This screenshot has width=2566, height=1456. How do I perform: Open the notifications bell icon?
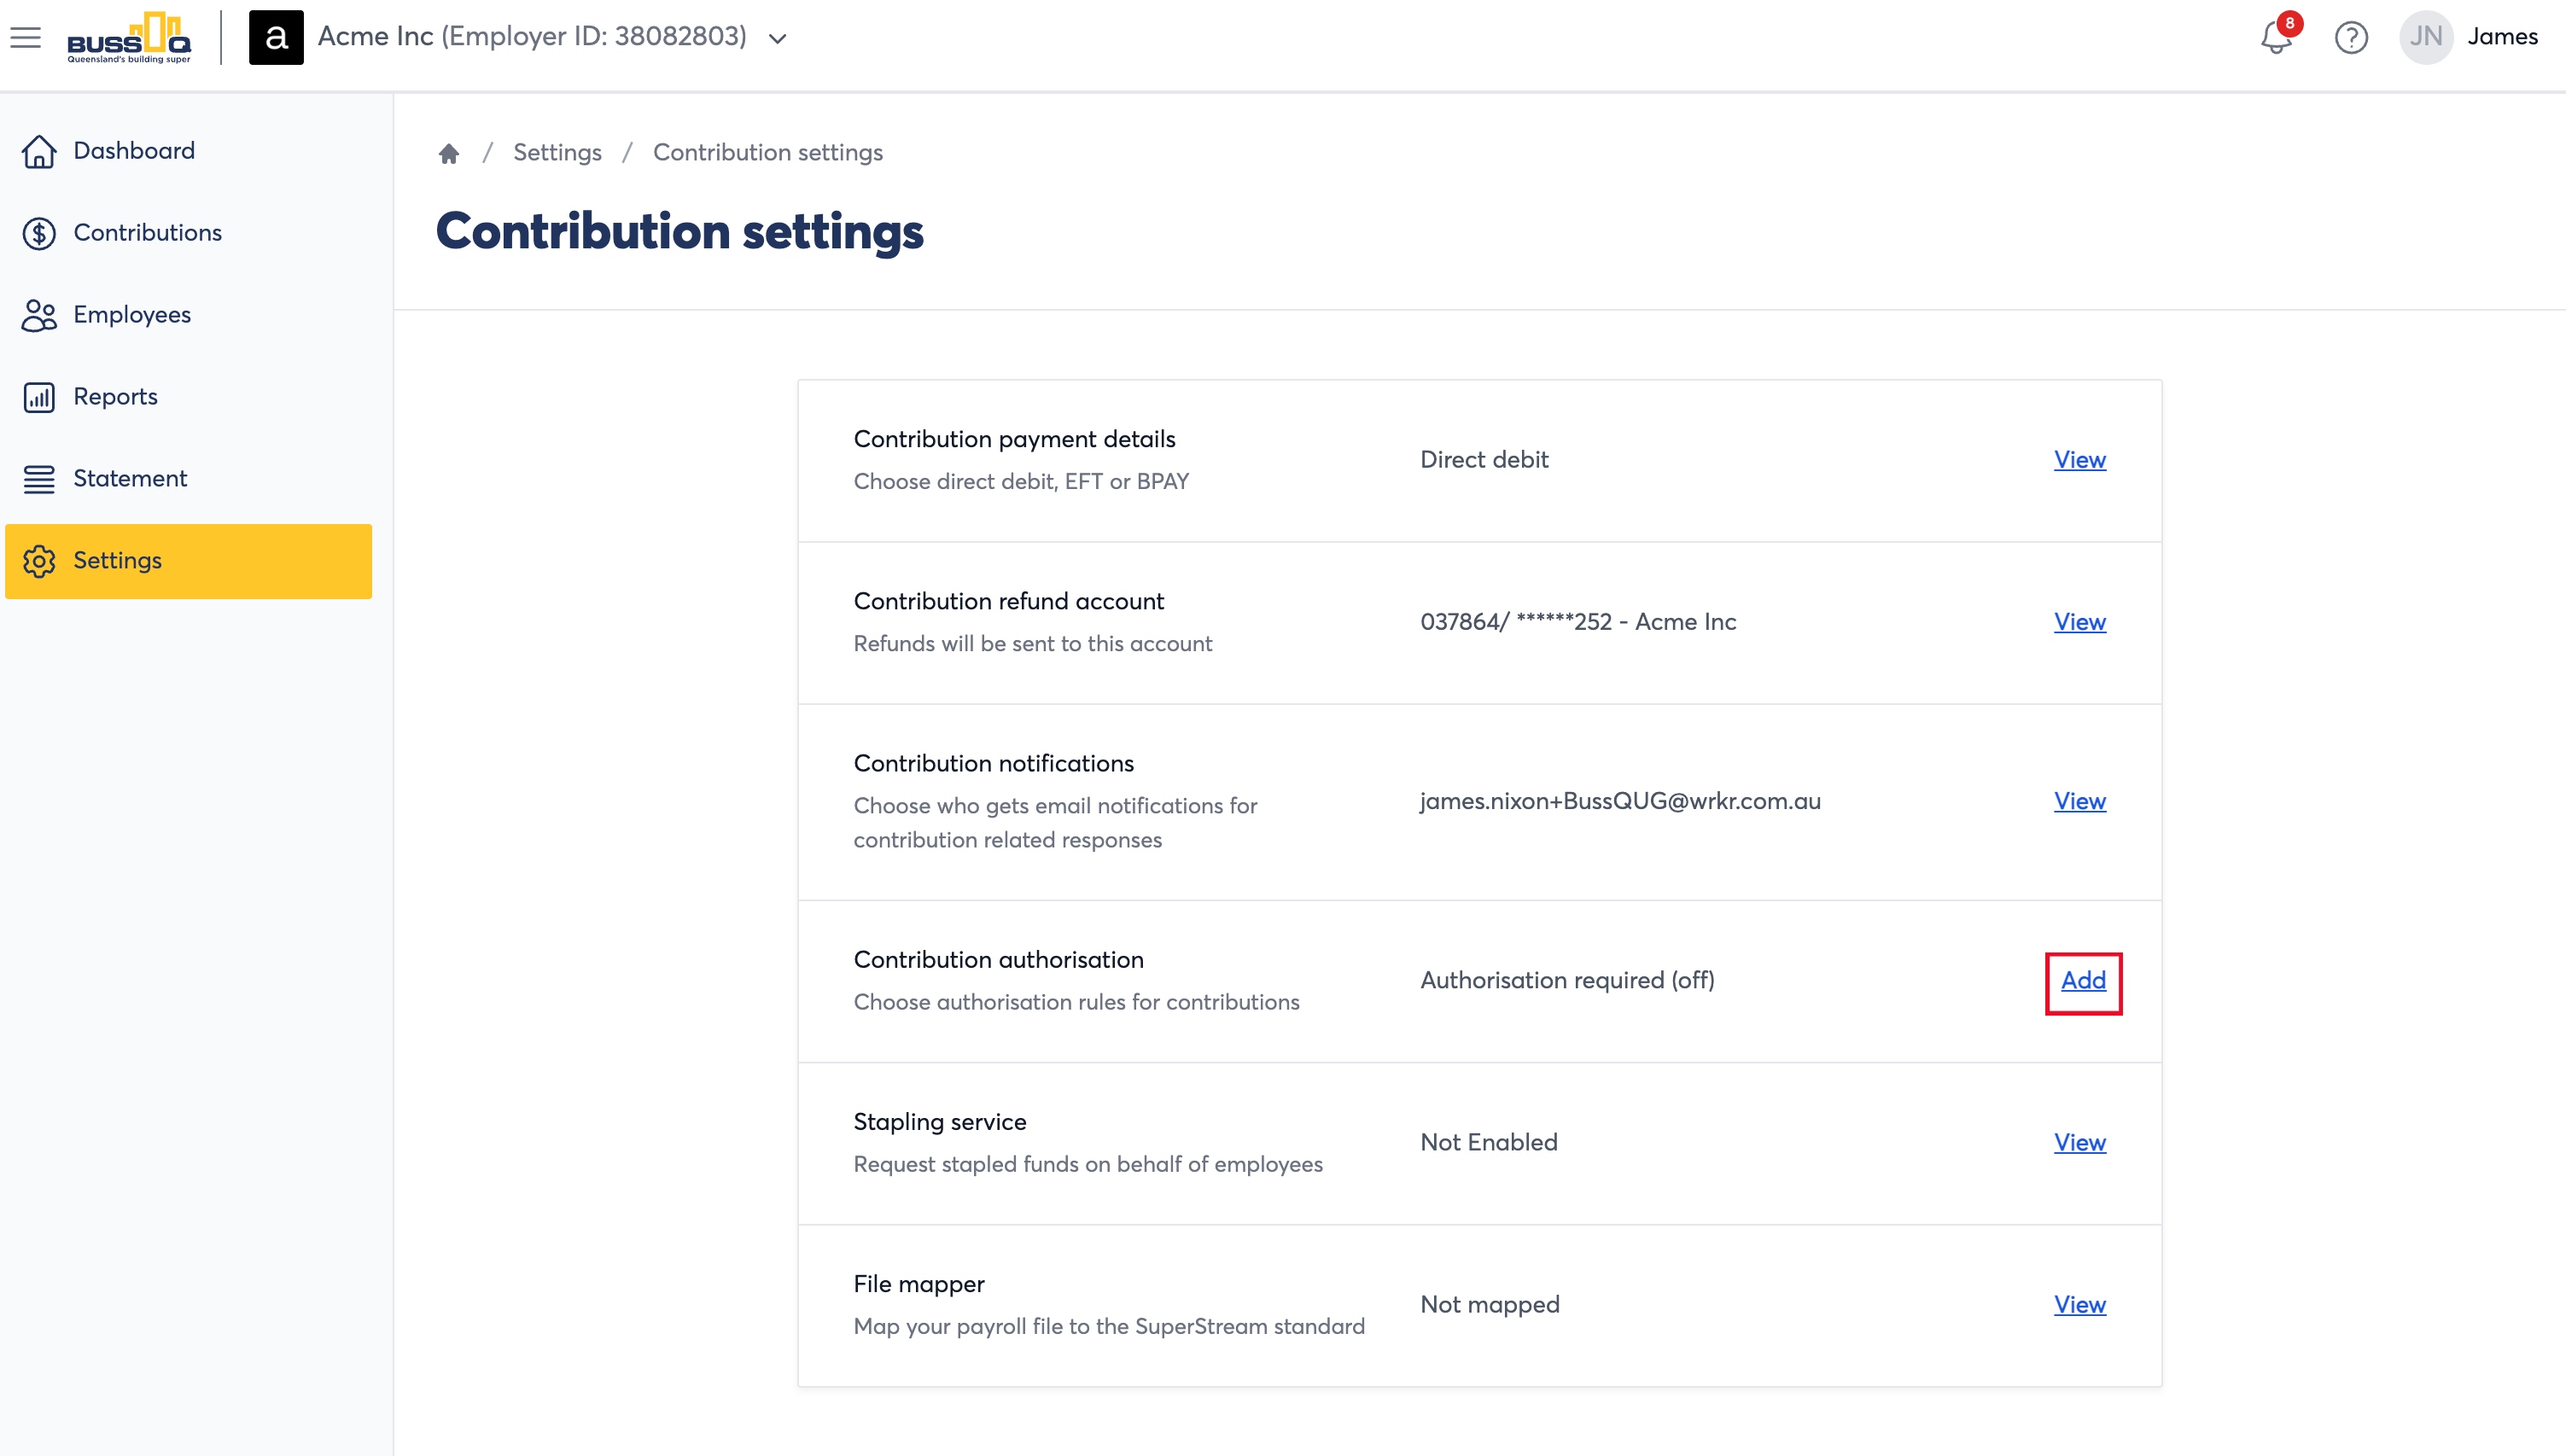(x=2276, y=38)
